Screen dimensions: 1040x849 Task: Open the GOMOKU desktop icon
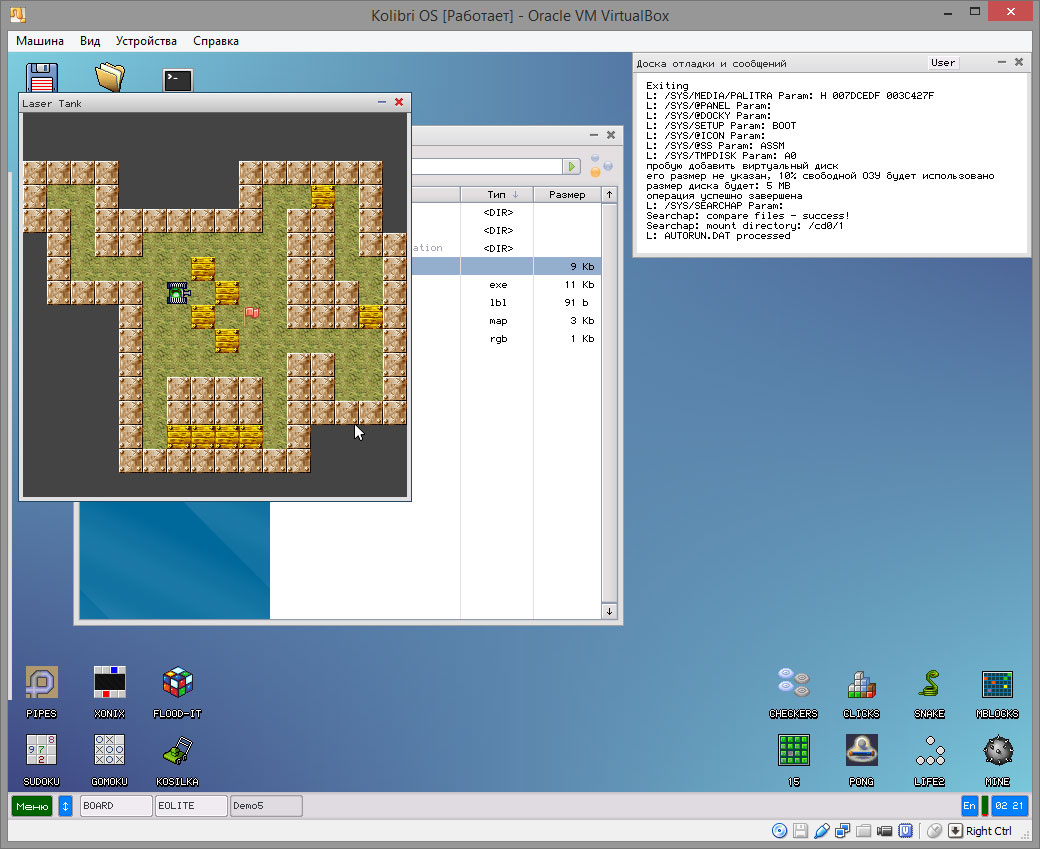(109, 751)
